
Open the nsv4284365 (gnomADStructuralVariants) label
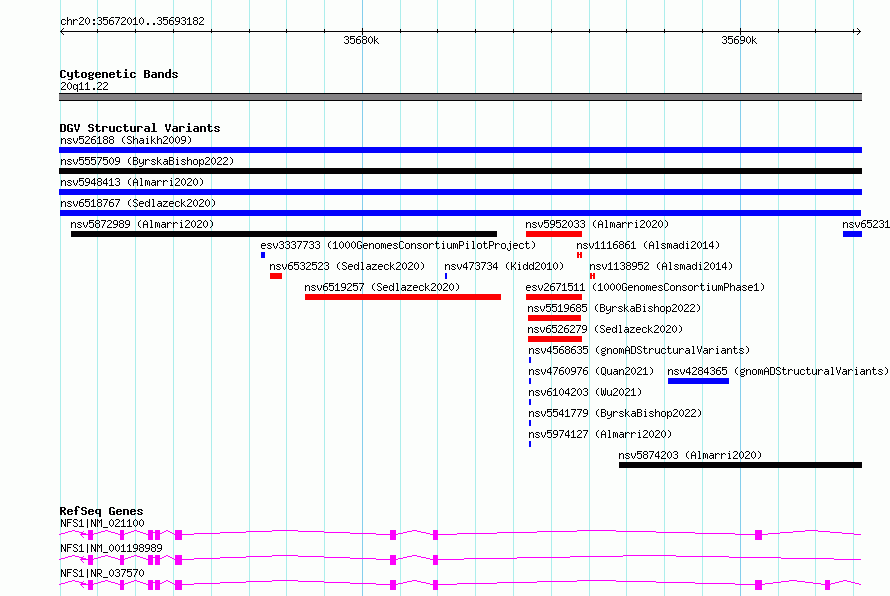[x=778, y=371]
